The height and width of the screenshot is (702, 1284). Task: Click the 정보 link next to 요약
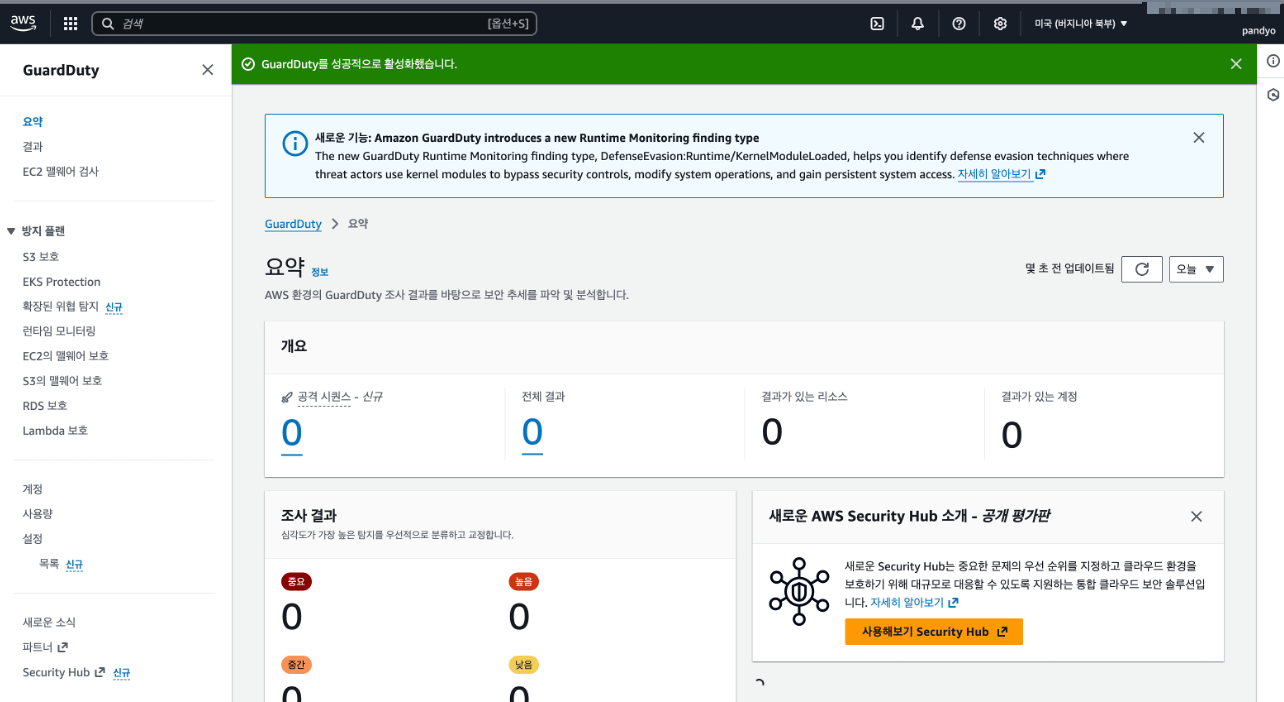[320, 272]
